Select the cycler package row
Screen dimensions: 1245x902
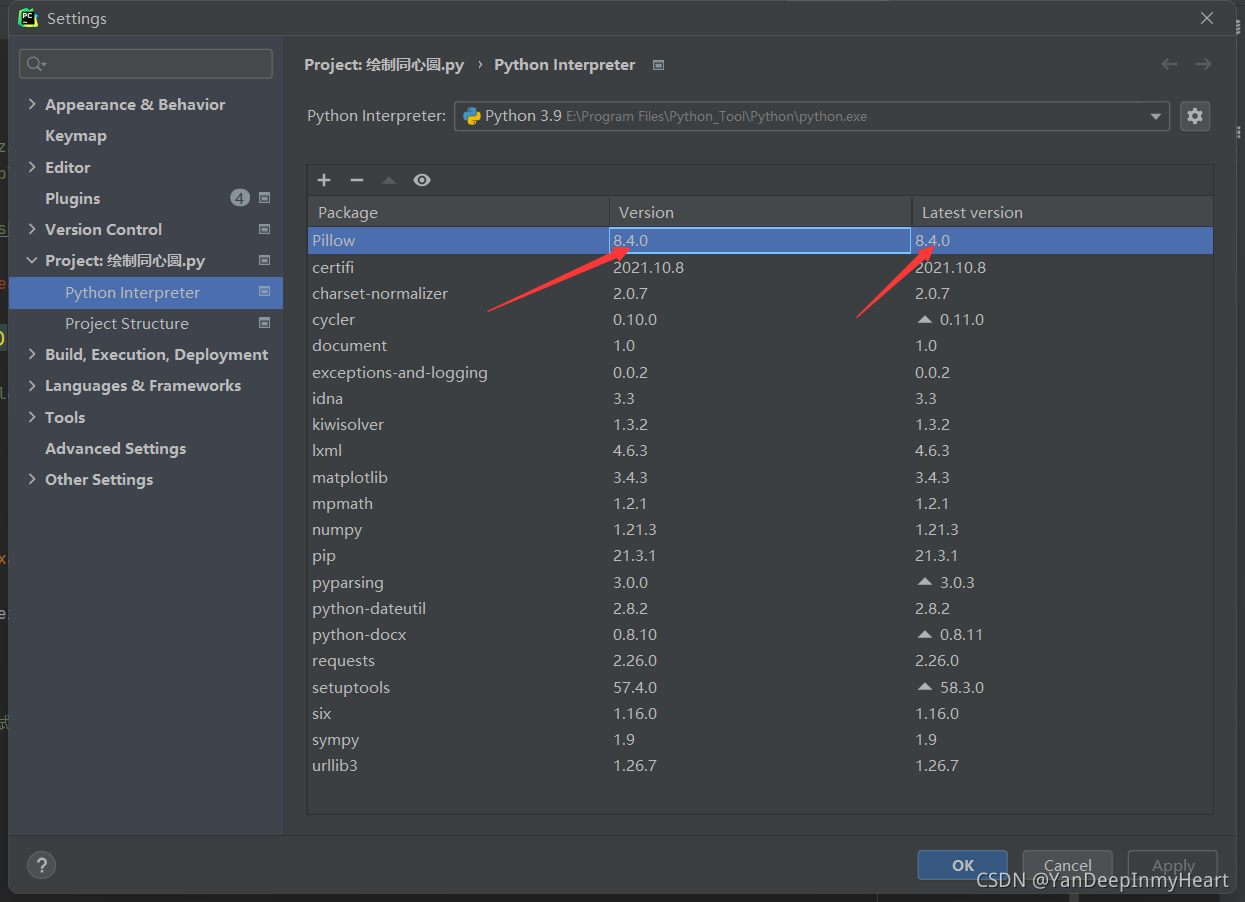pos(760,319)
